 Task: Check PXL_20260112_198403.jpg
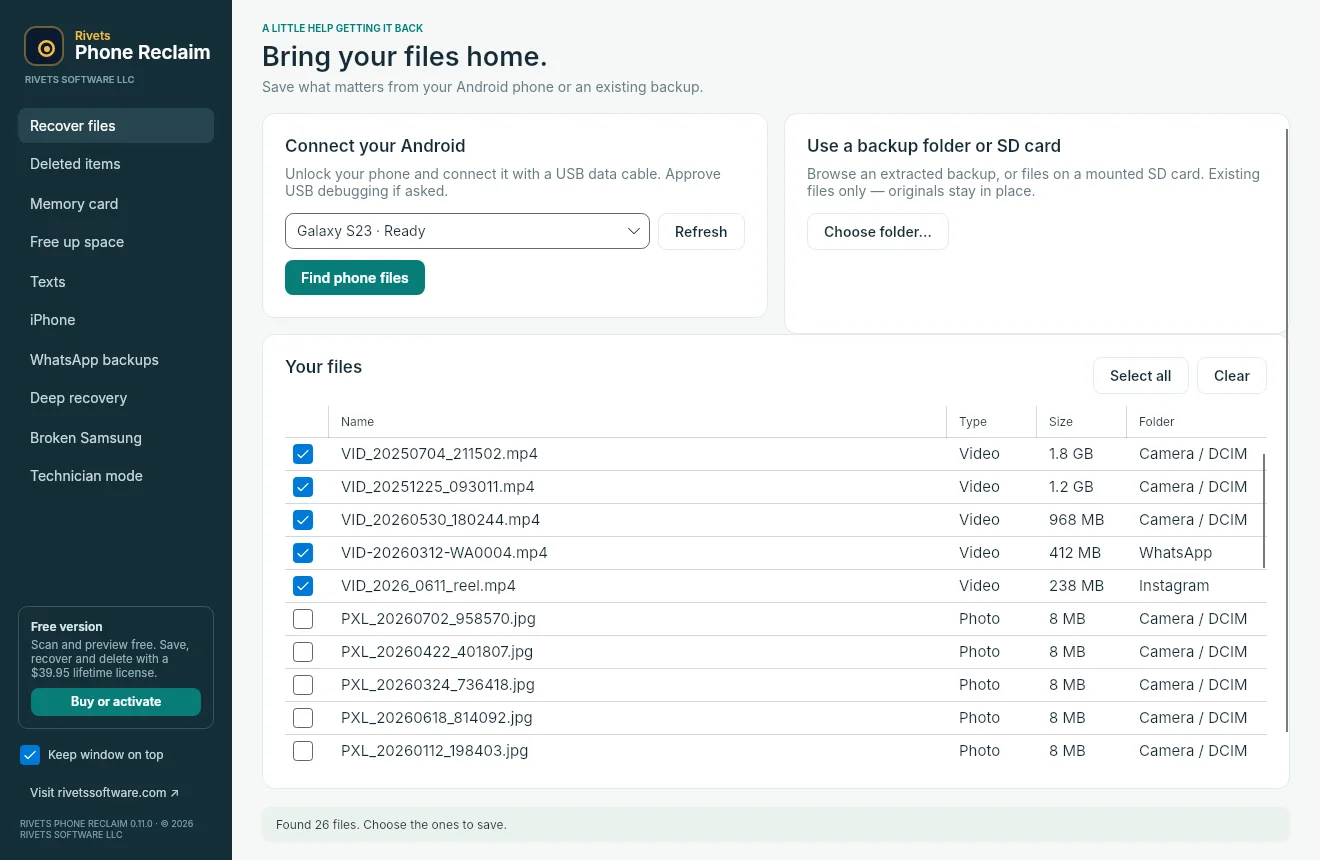point(303,751)
